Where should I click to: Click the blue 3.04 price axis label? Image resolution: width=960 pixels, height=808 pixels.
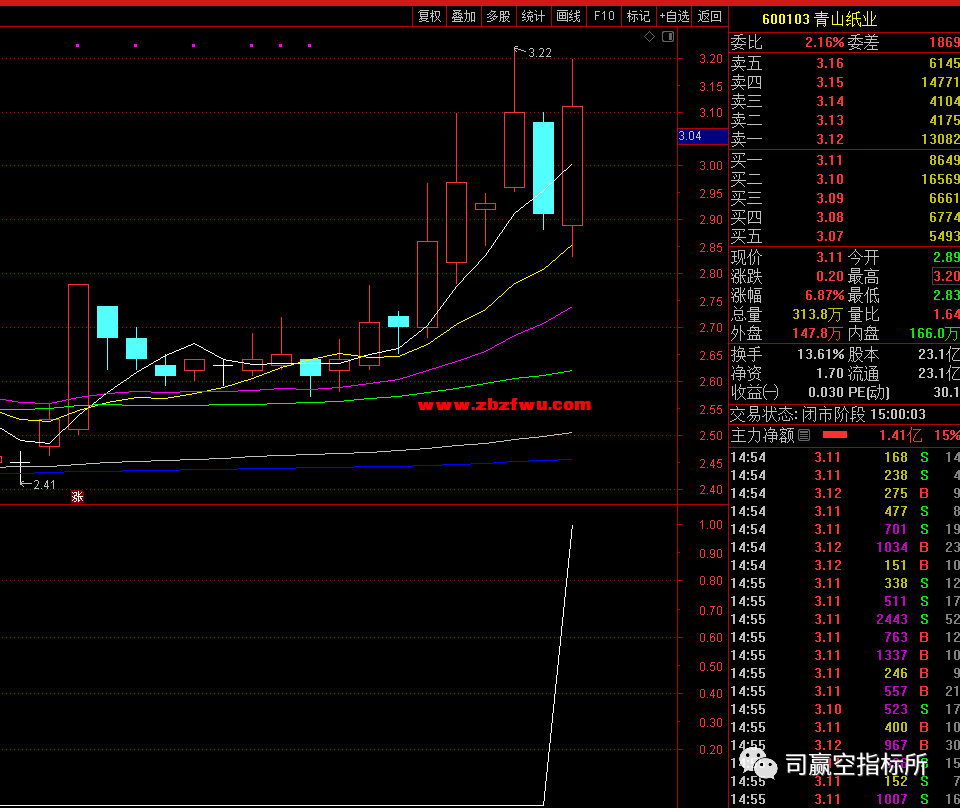(x=703, y=136)
